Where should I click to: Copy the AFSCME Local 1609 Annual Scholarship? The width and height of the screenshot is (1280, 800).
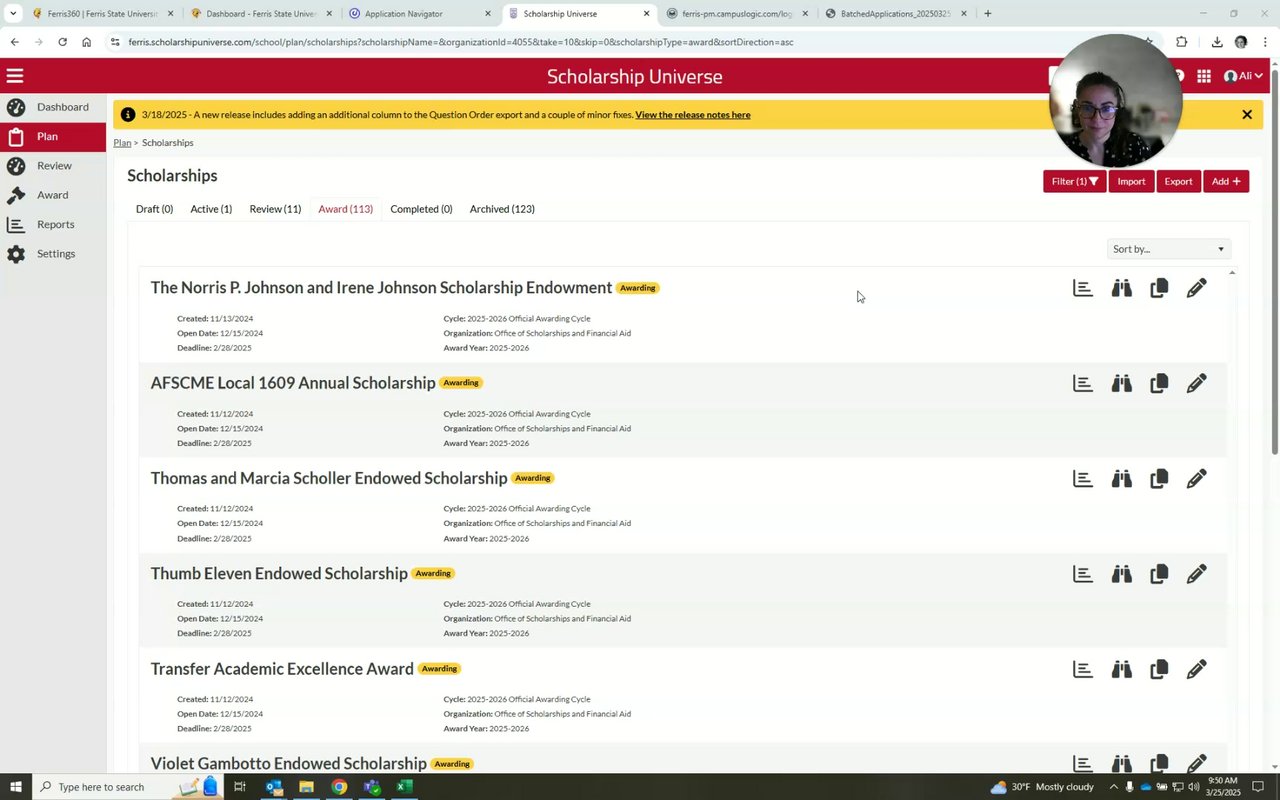[x=1159, y=383]
